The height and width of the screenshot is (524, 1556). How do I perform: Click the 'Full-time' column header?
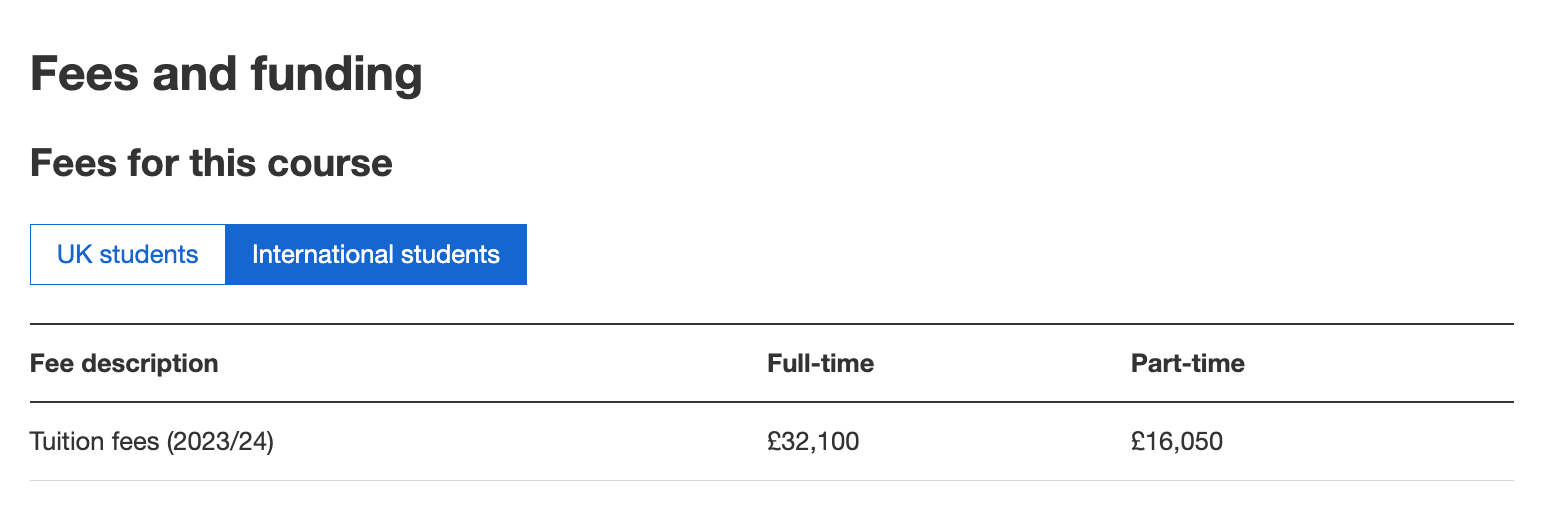[x=820, y=363]
